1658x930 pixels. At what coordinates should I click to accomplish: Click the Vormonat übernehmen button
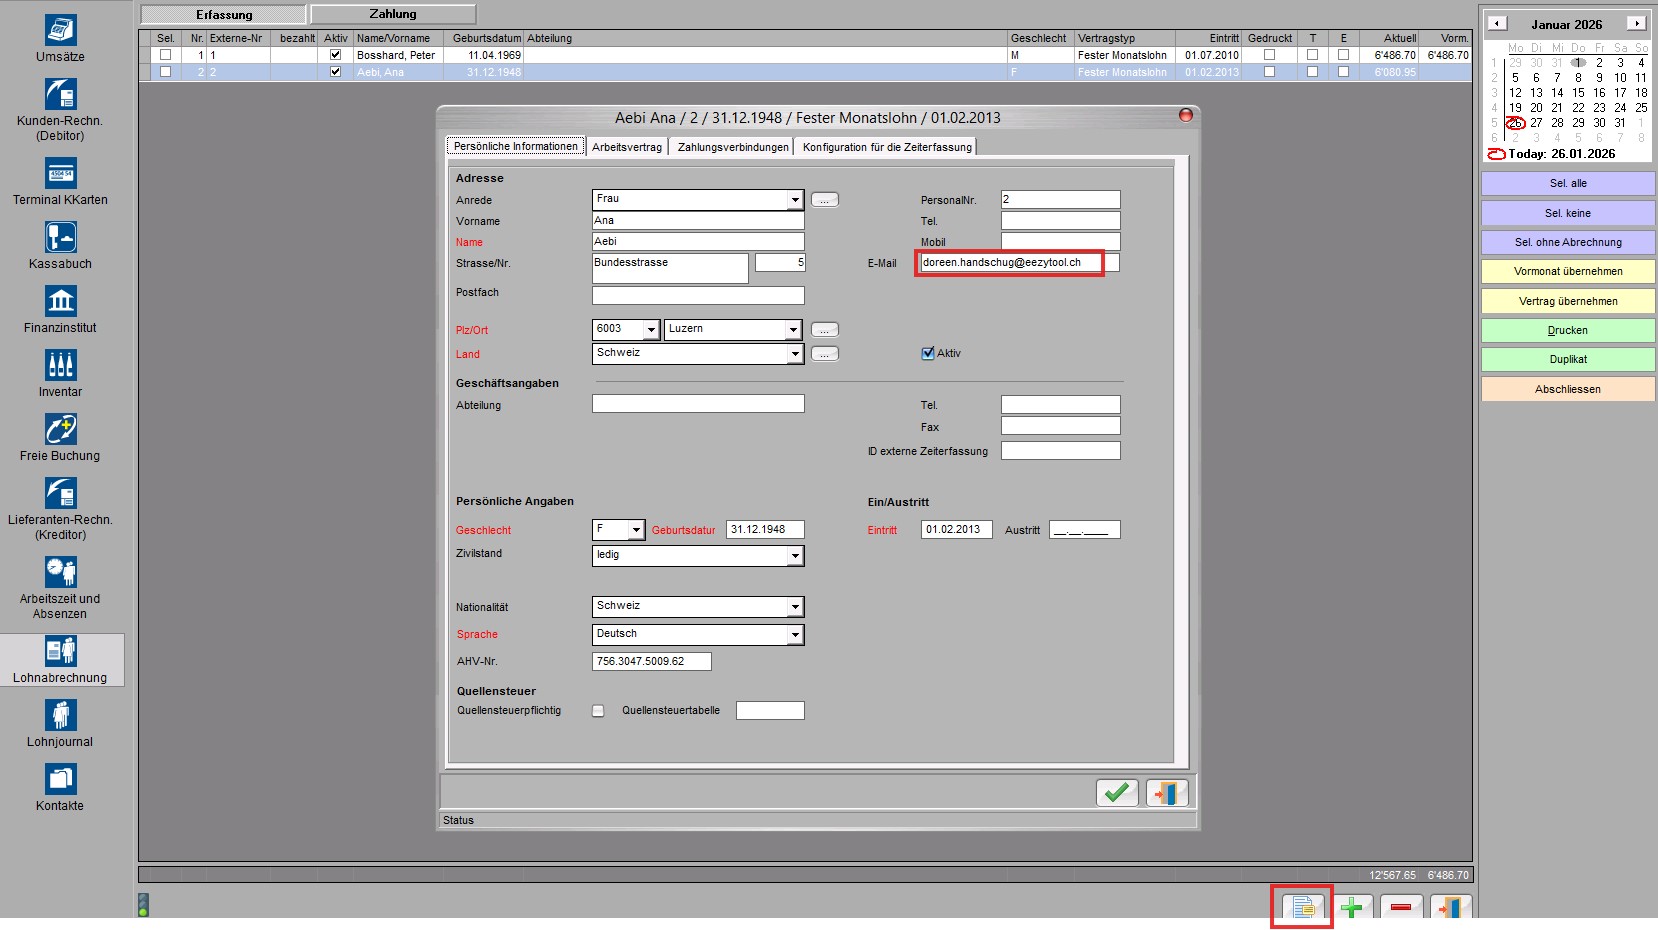pos(1567,272)
